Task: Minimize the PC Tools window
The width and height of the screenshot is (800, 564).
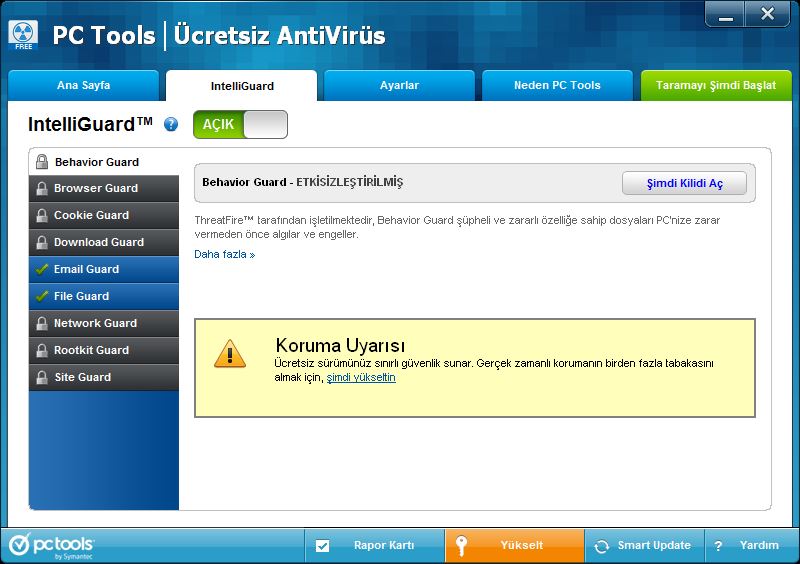Action: 725,14
